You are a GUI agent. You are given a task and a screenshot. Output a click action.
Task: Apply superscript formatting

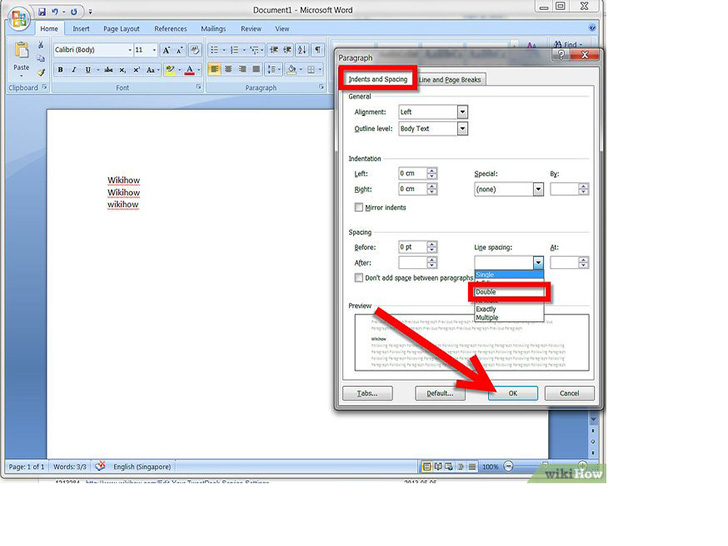point(136,70)
